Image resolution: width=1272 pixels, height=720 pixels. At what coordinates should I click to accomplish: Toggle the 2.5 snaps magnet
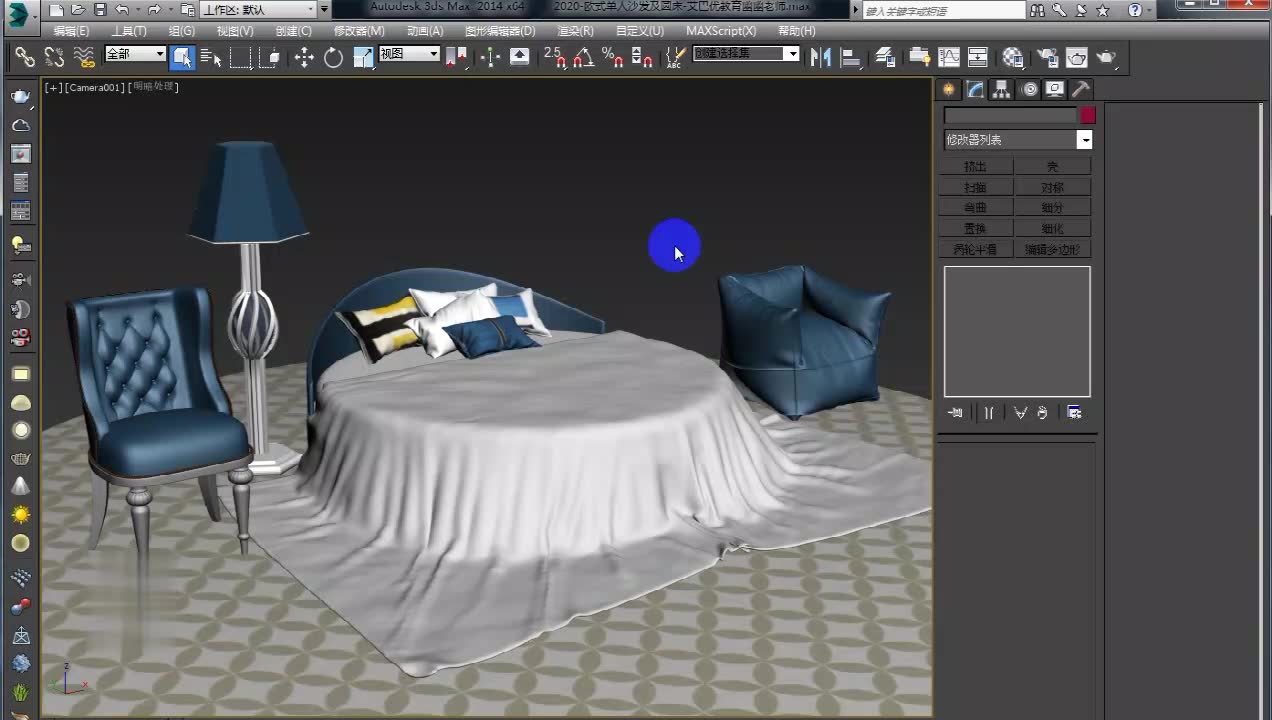point(557,57)
